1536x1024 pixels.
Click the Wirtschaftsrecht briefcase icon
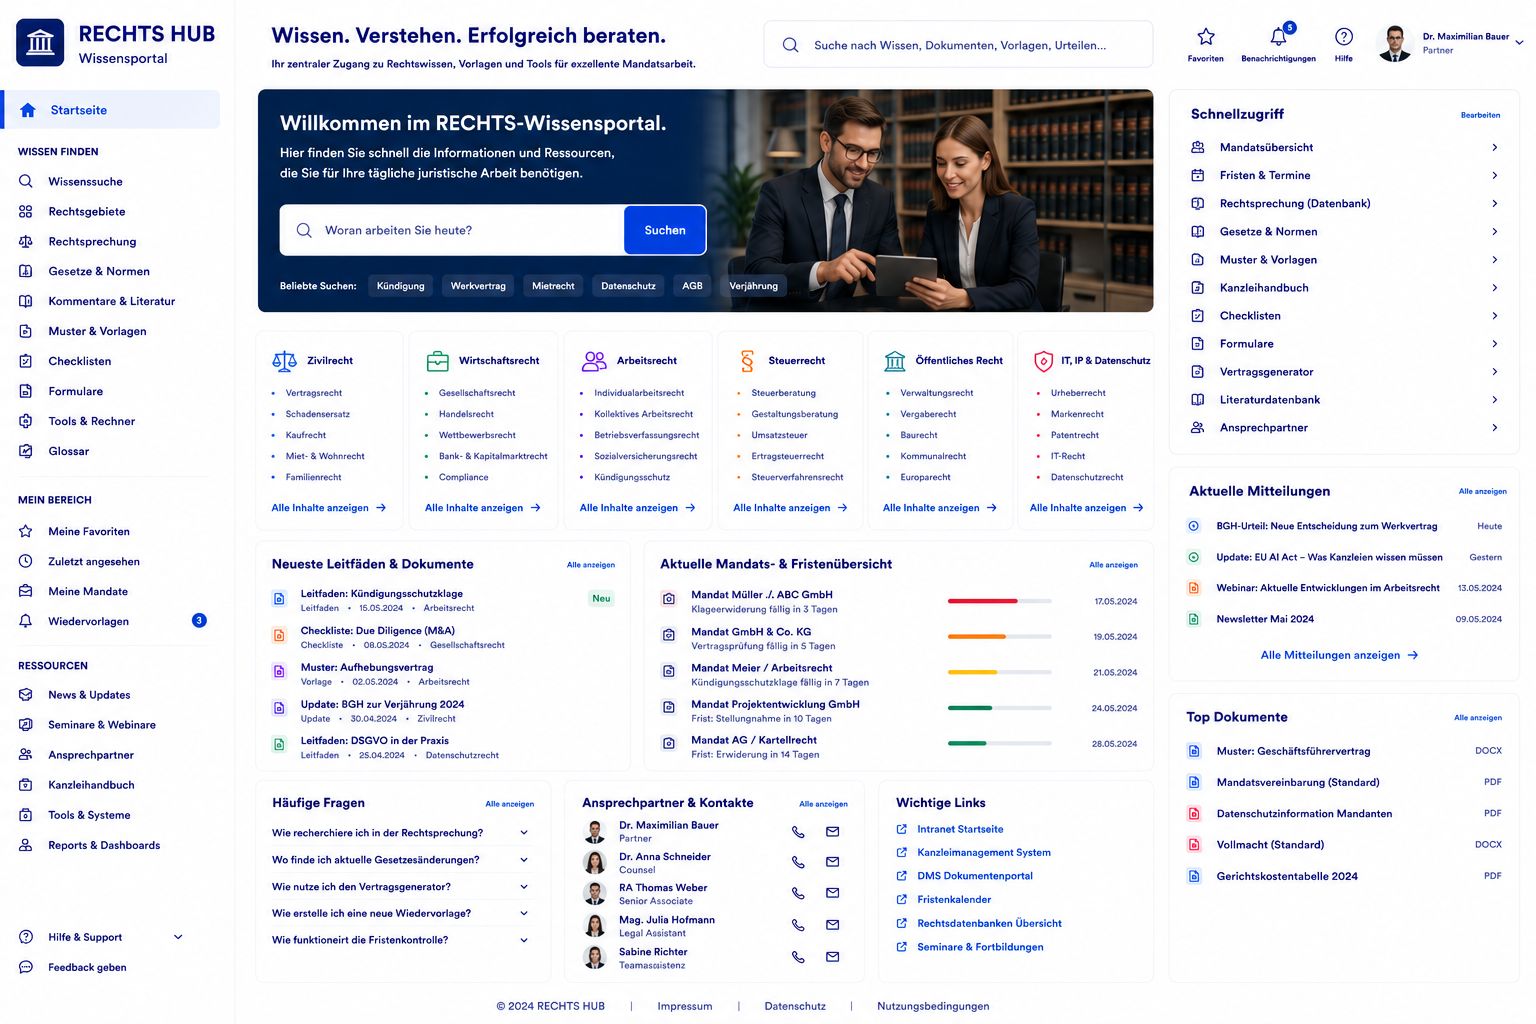tap(438, 361)
